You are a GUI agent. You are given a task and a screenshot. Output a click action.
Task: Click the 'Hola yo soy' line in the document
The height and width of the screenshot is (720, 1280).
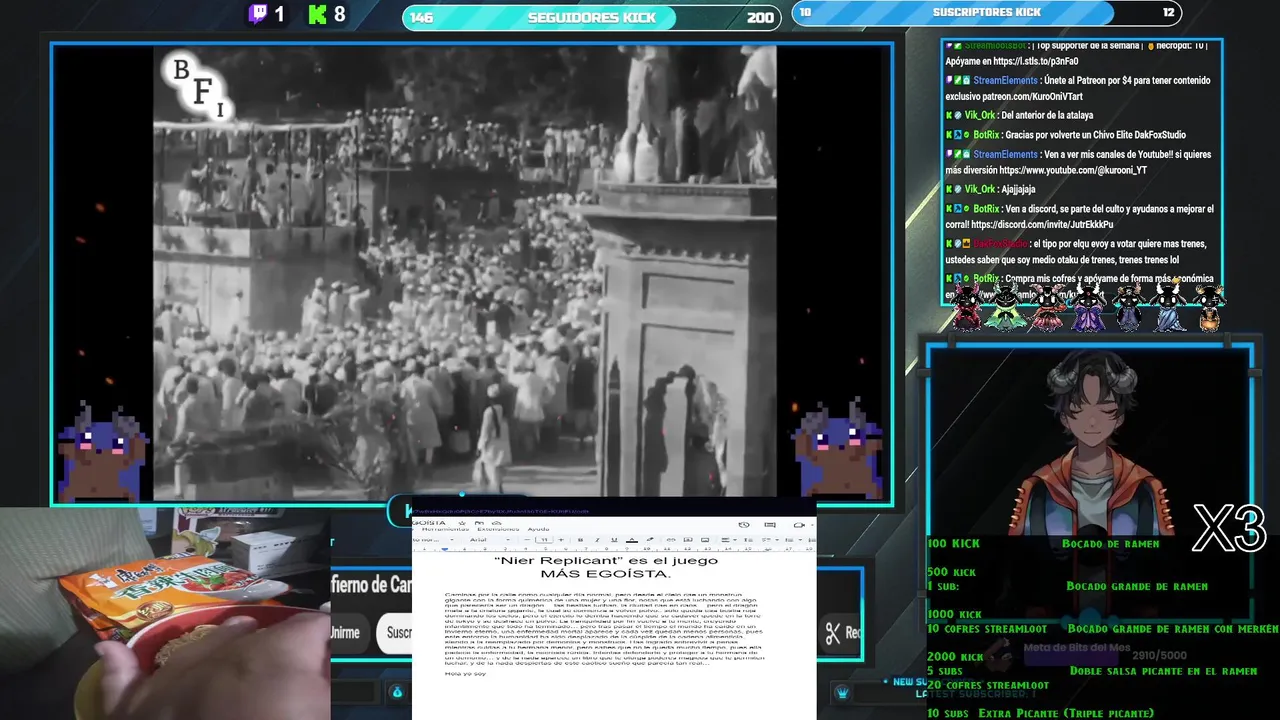[465, 673]
